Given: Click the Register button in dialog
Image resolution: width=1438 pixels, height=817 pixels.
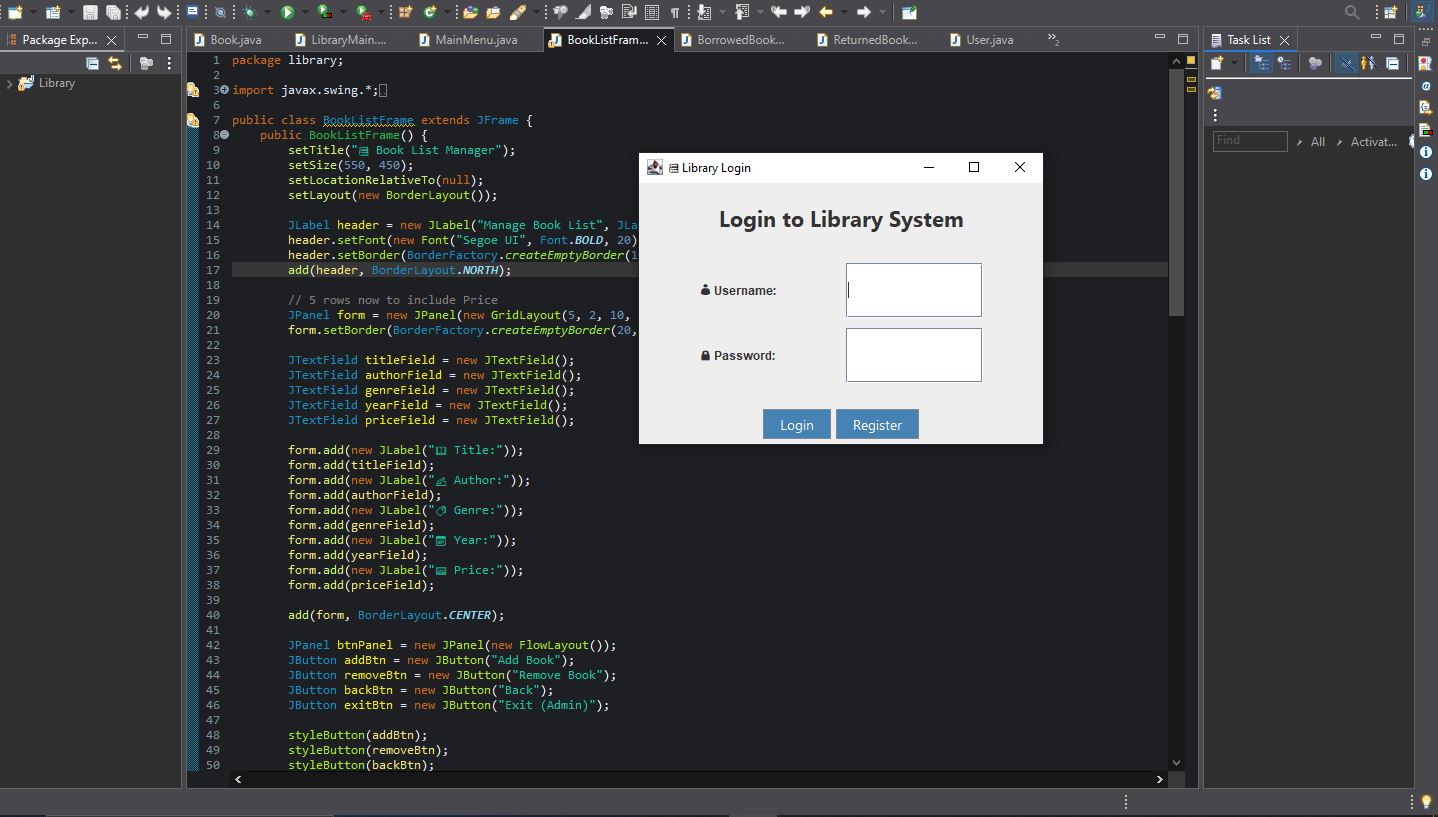Looking at the screenshot, I should [x=877, y=424].
